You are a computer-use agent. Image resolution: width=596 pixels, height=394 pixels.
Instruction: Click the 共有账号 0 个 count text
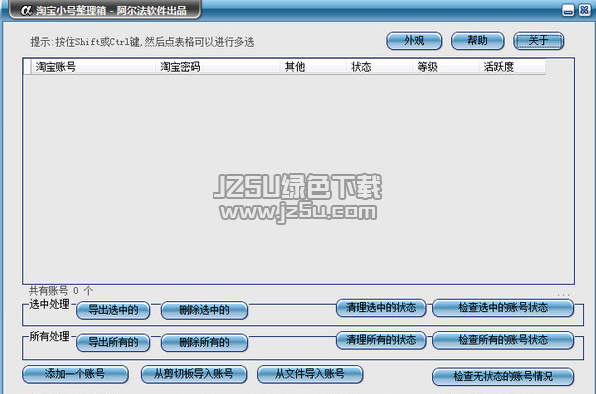pos(61,291)
